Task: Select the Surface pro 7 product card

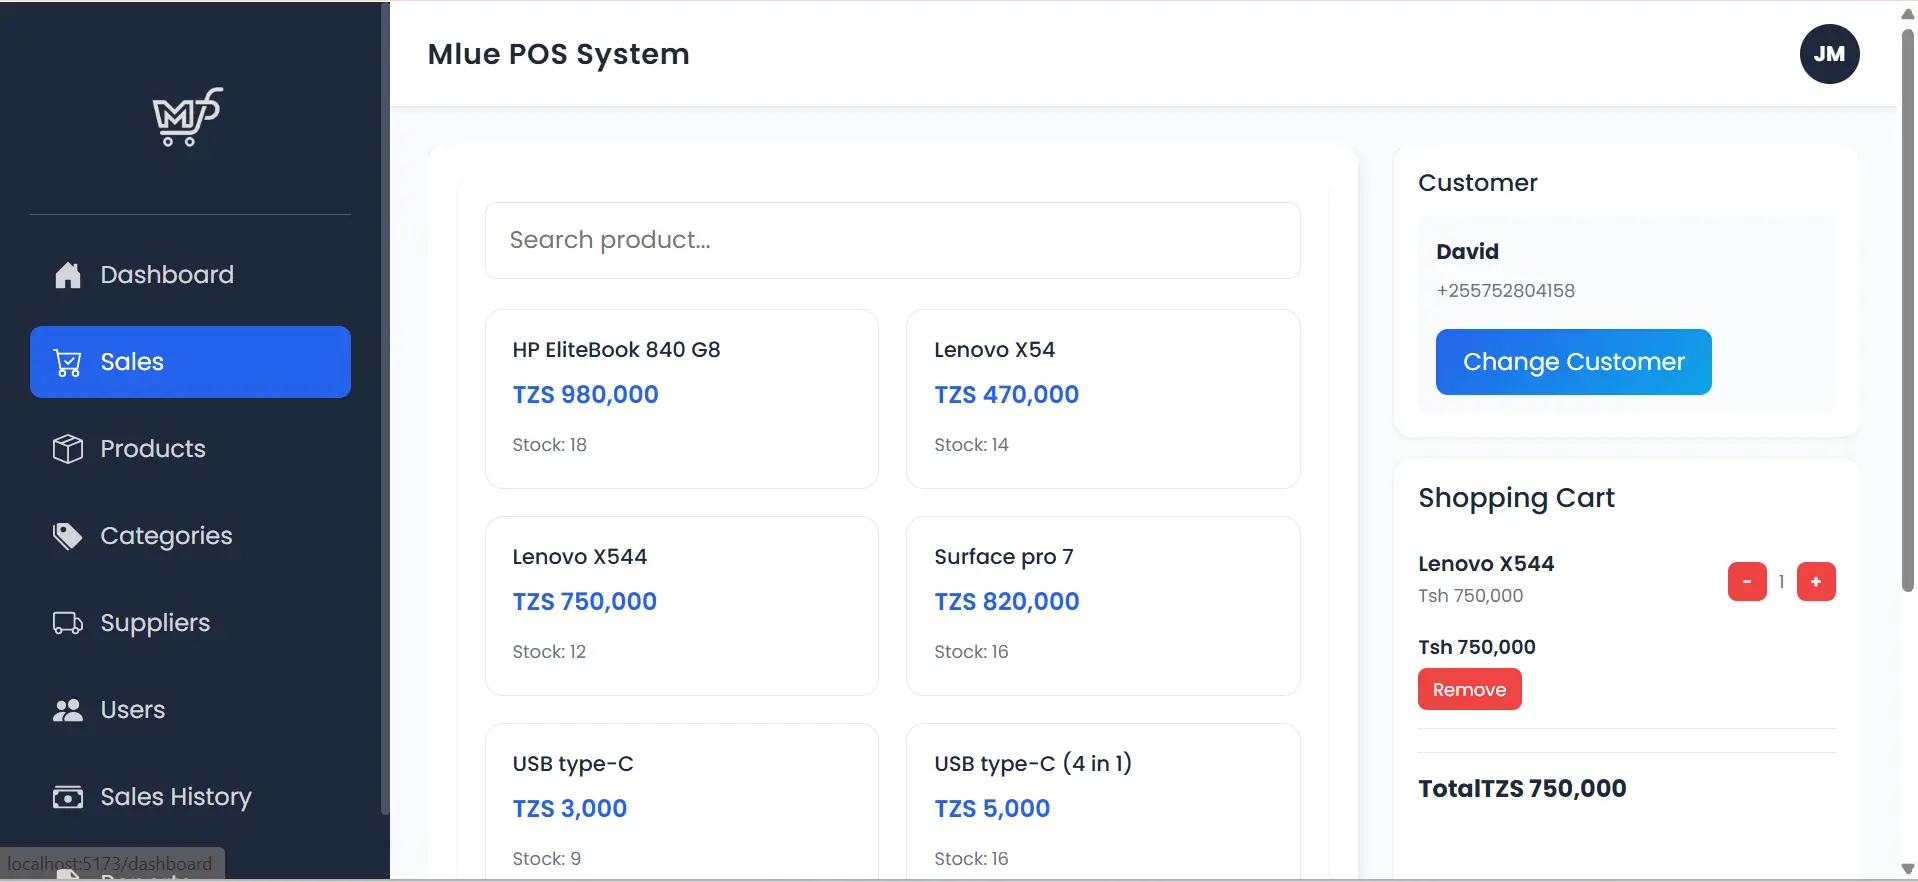Action: 1103,606
